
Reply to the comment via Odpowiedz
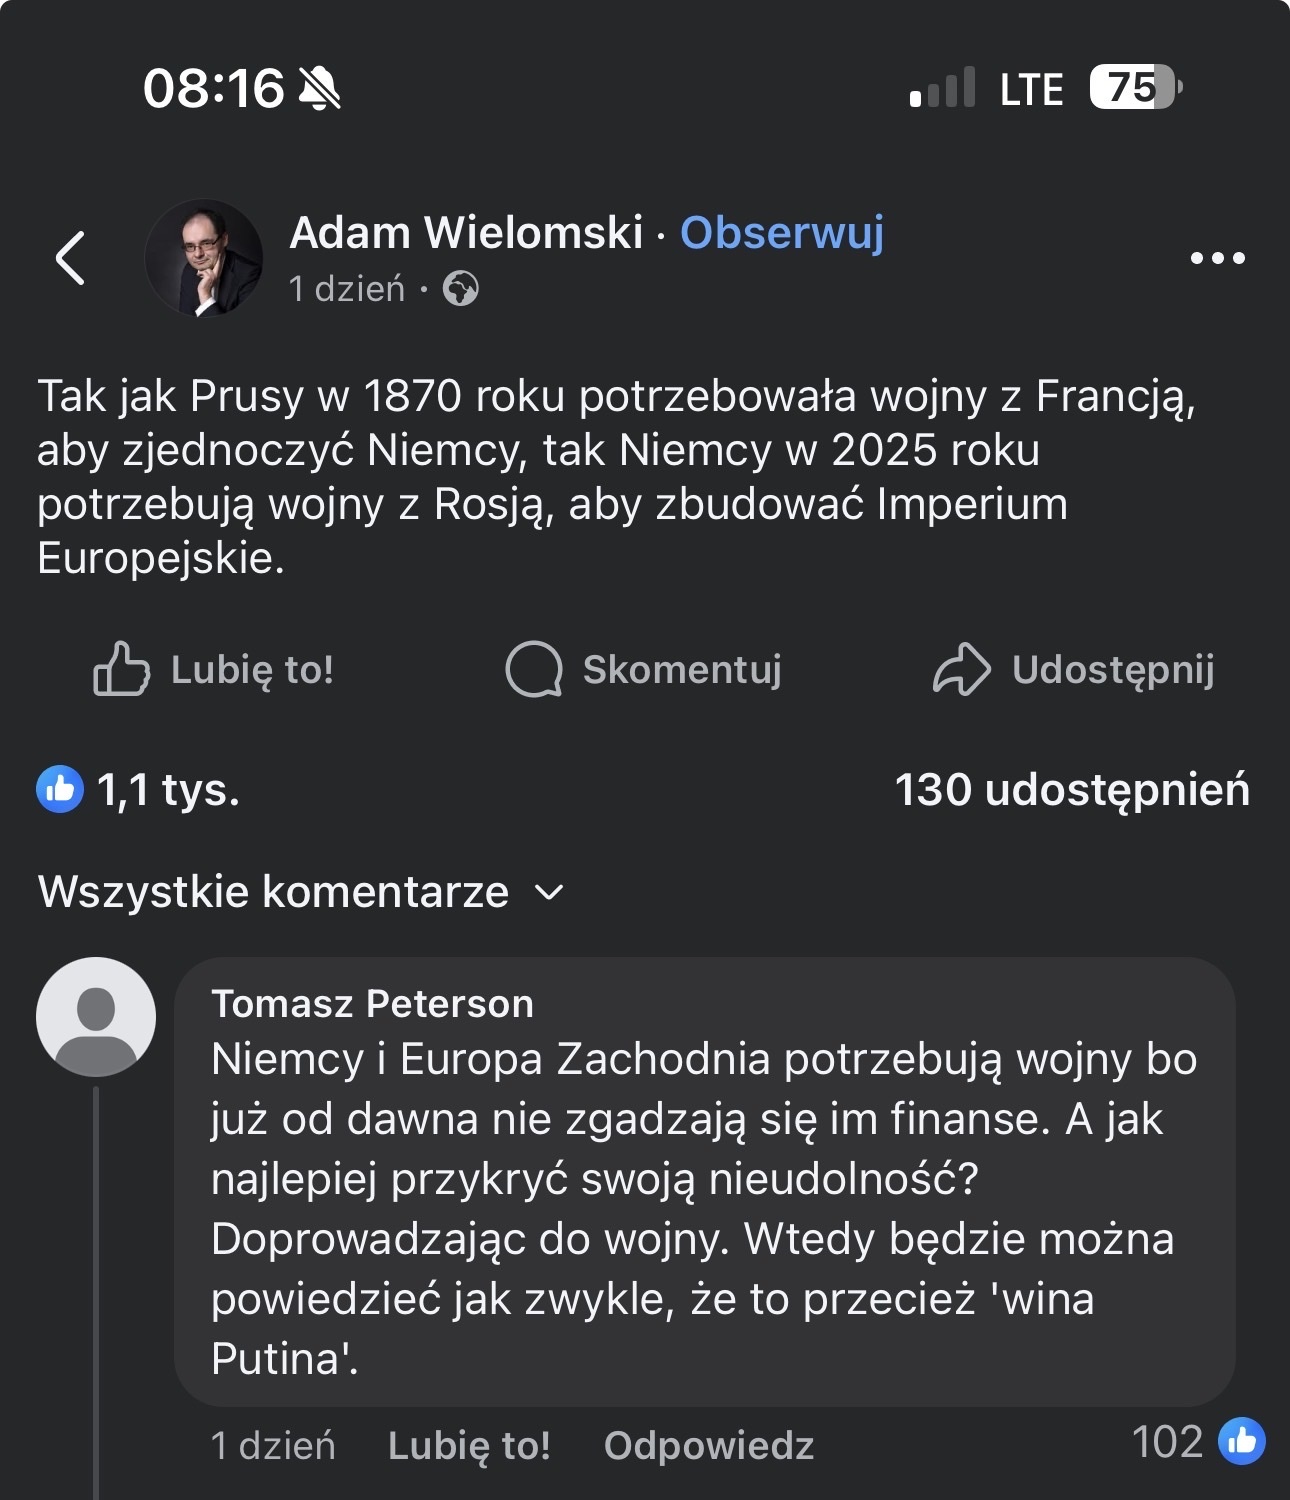(x=708, y=1445)
